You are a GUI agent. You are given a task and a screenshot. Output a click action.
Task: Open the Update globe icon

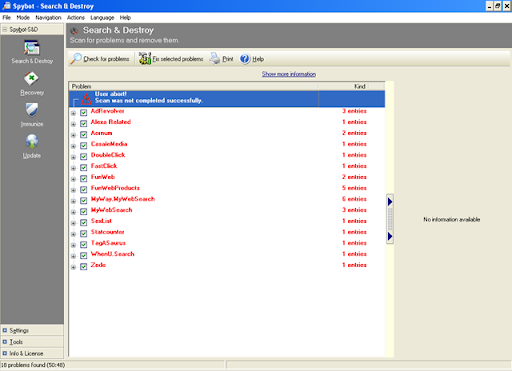[x=32, y=141]
